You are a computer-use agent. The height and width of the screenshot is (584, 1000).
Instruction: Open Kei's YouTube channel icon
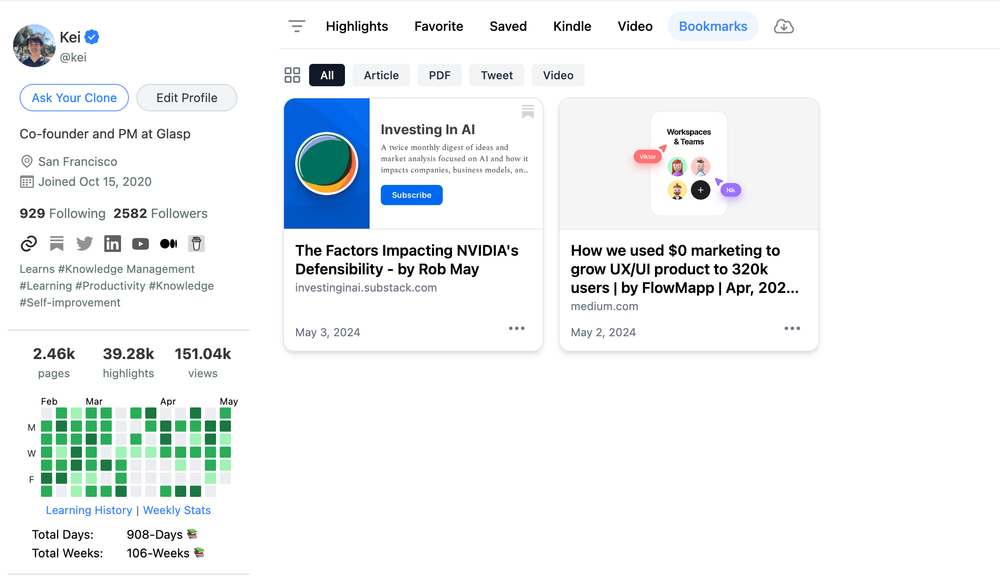coord(140,244)
